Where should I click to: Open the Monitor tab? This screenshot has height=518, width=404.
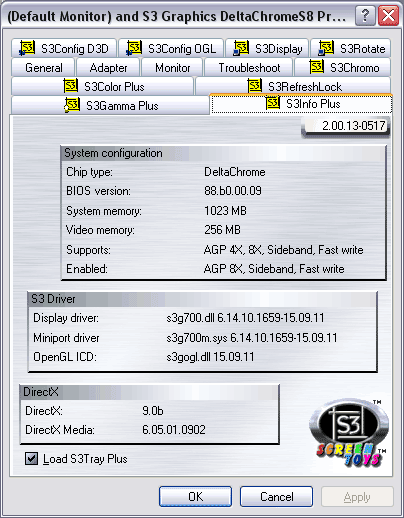[173, 68]
